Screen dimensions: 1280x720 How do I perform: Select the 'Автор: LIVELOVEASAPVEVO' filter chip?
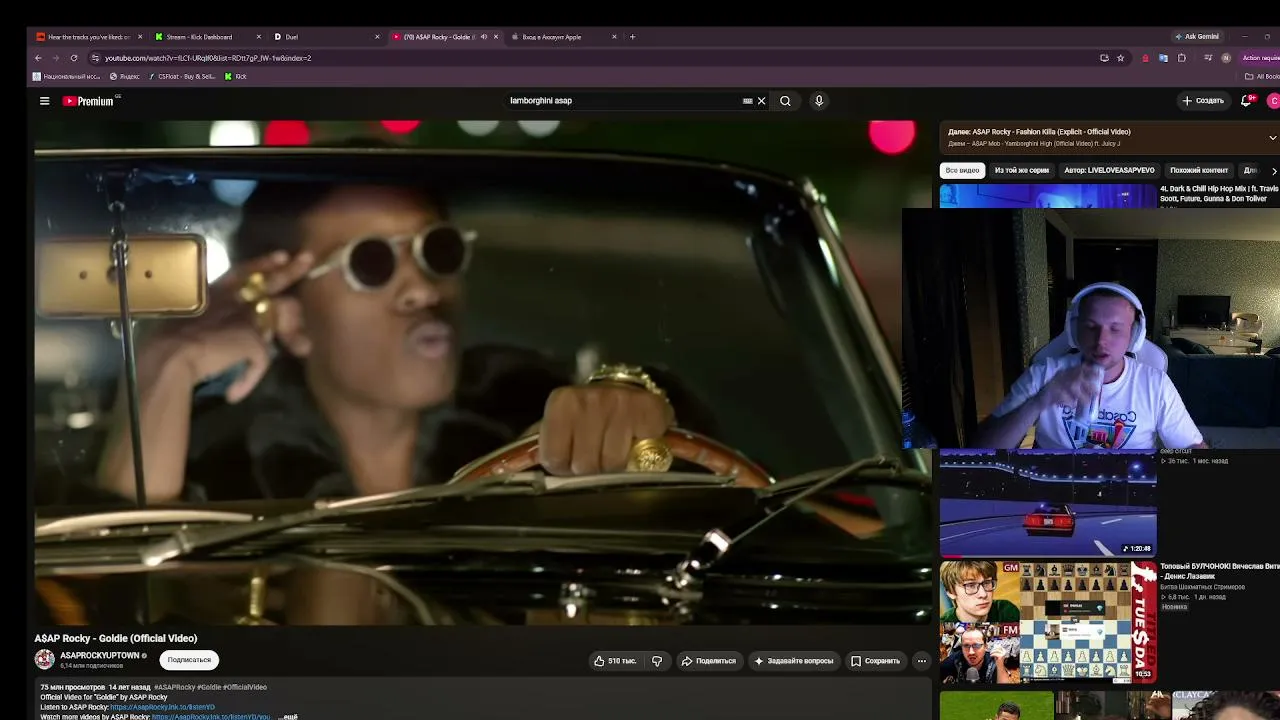(x=1109, y=170)
